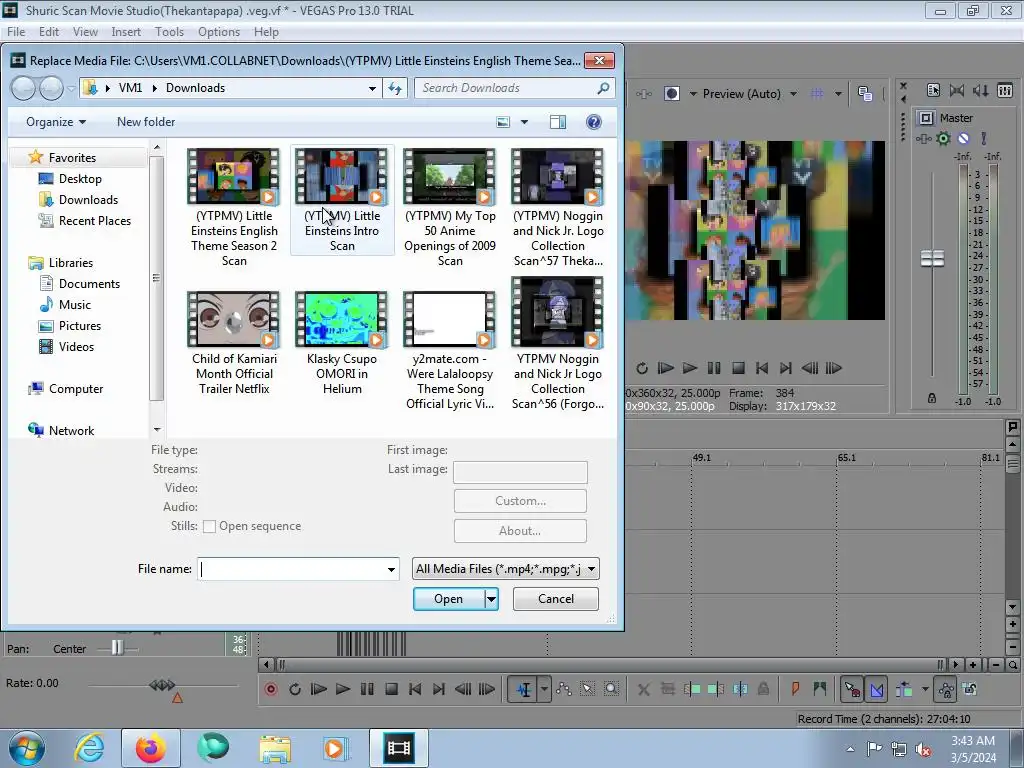Viewport: 1024px width, 768px height.
Task: Click the Trim Start icon
Action: [692, 689]
